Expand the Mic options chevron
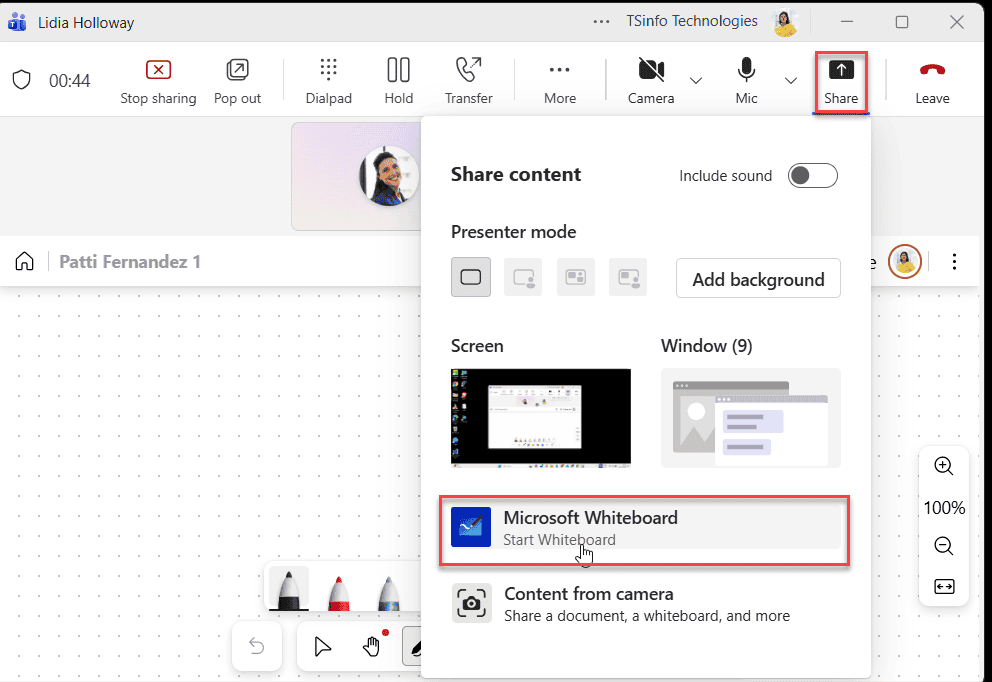Image resolution: width=992 pixels, height=682 pixels. pos(791,80)
